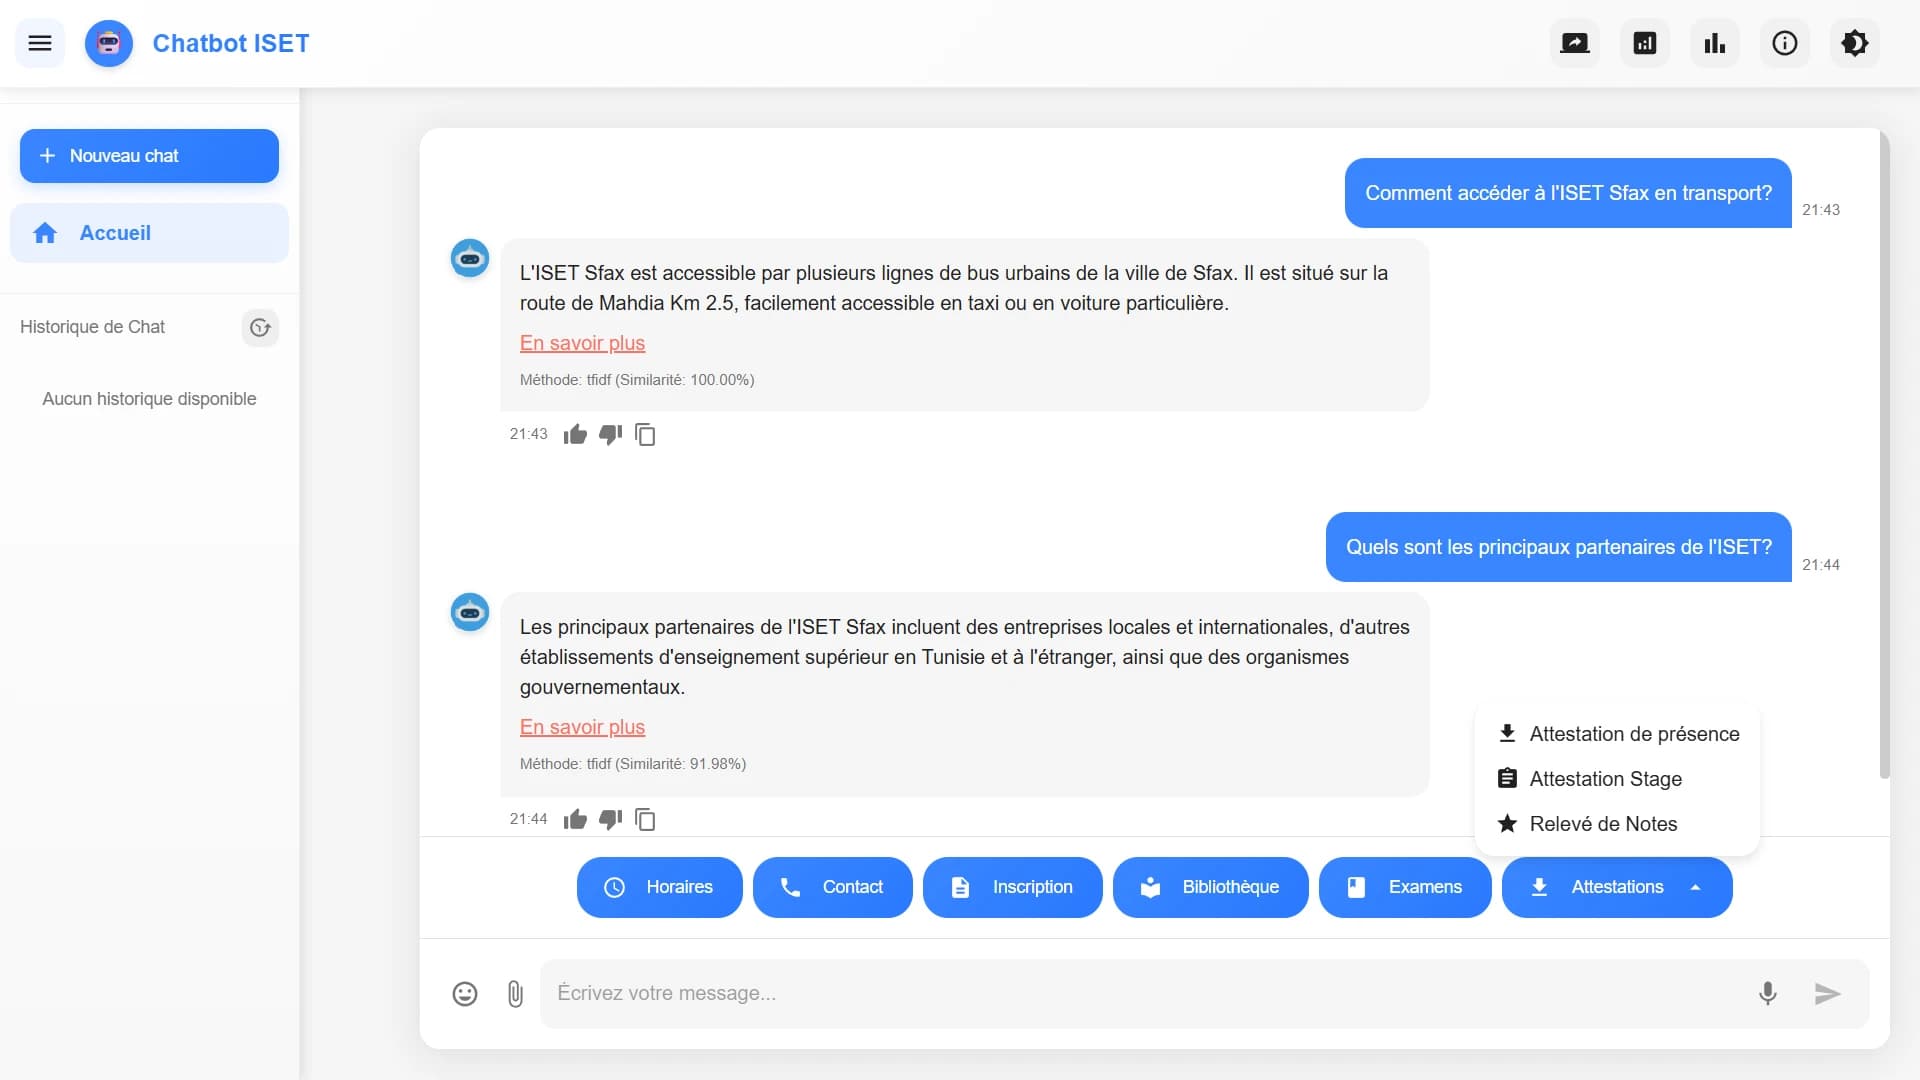Click in the message input field
1920x1080 pixels.
point(1100,993)
